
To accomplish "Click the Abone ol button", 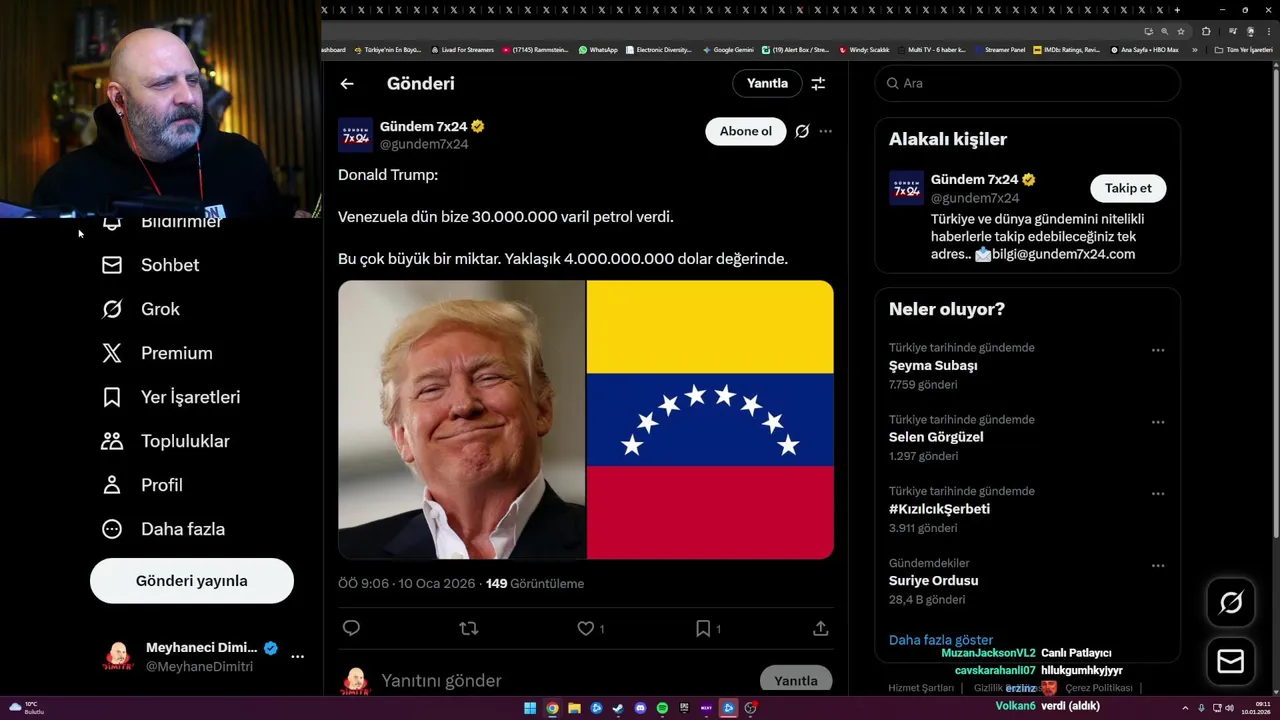I will pos(746,131).
